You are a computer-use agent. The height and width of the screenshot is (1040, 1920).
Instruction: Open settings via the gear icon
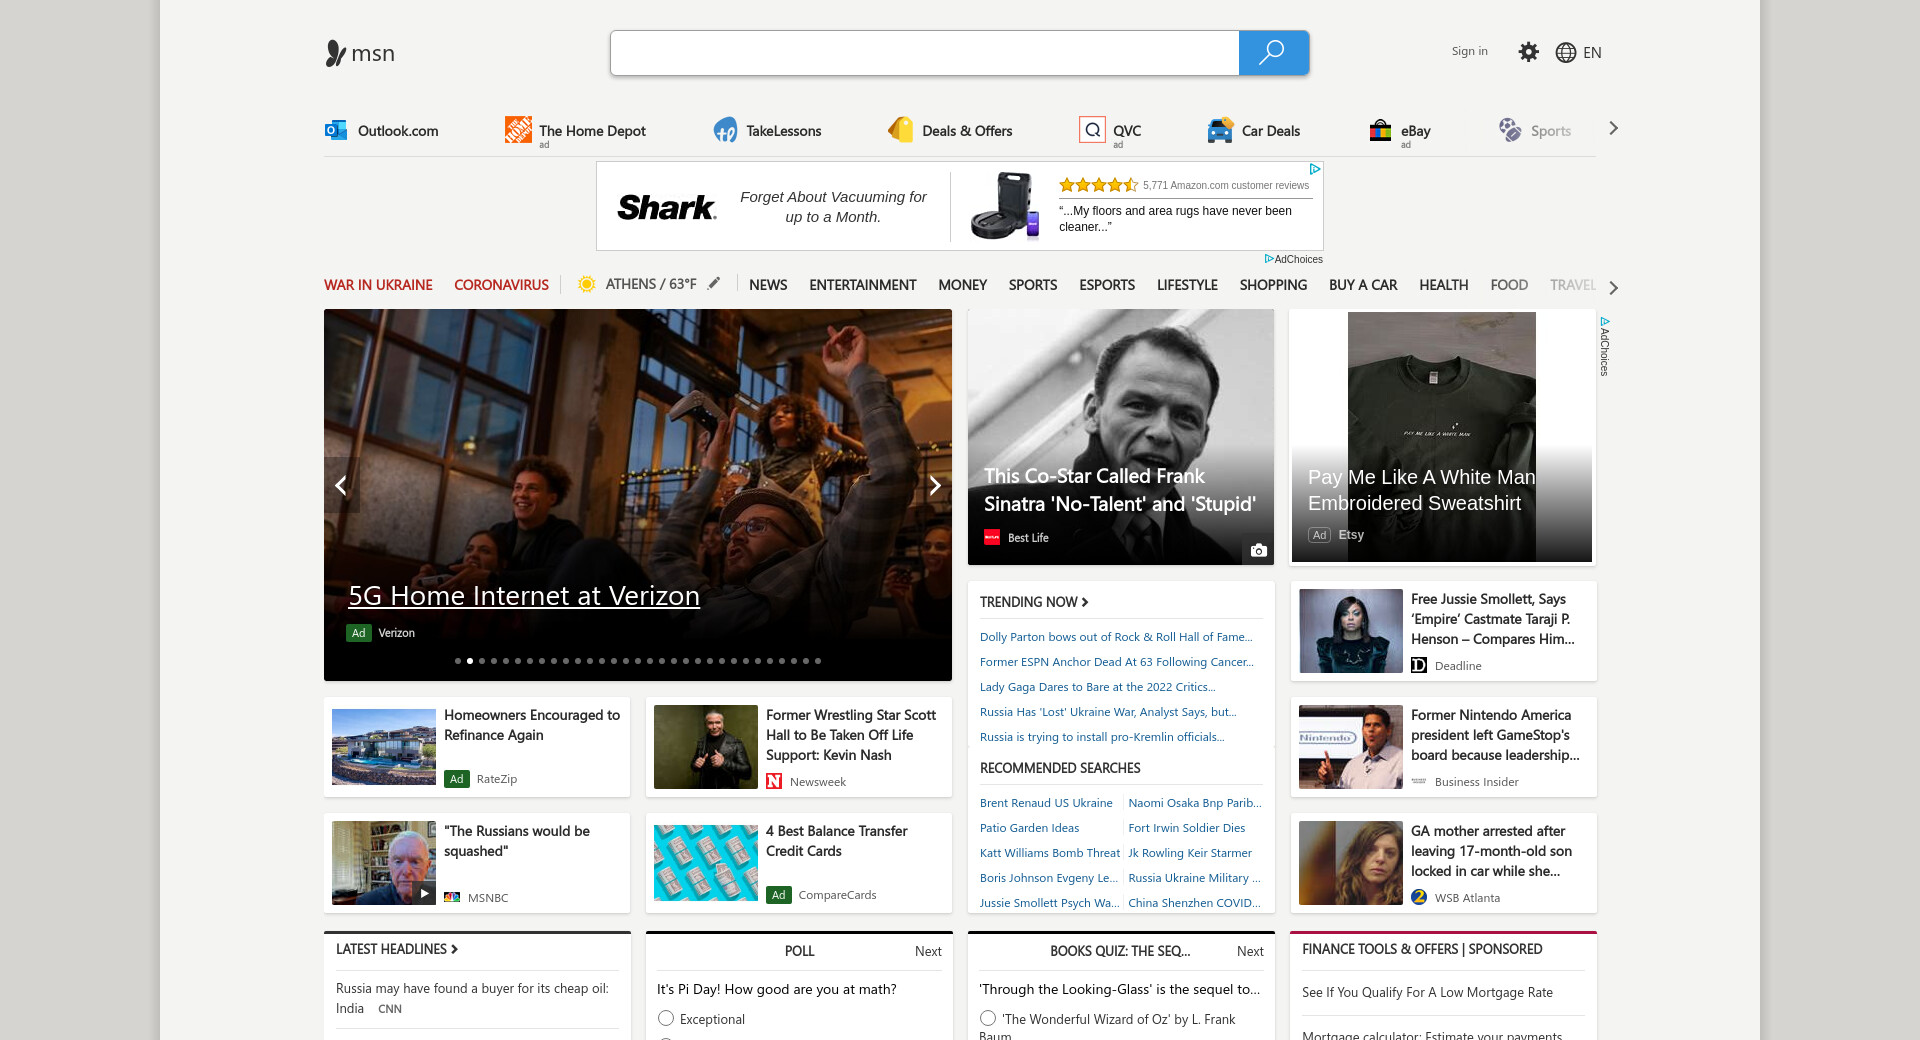(x=1528, y=52)
